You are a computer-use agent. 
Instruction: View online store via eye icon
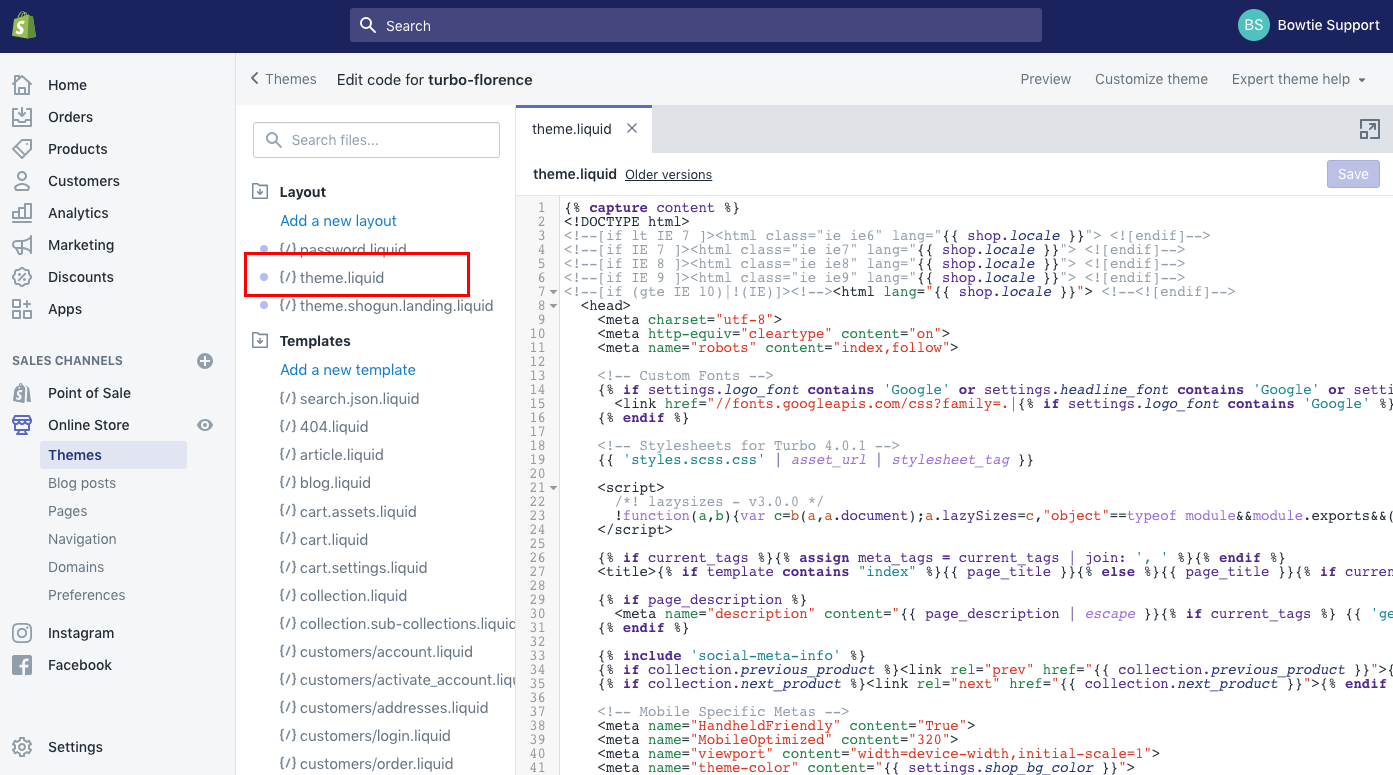(x=205, y=425)
